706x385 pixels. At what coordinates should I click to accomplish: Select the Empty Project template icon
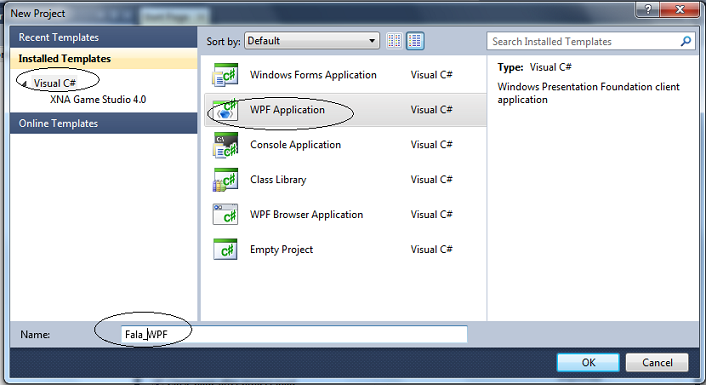225,249
